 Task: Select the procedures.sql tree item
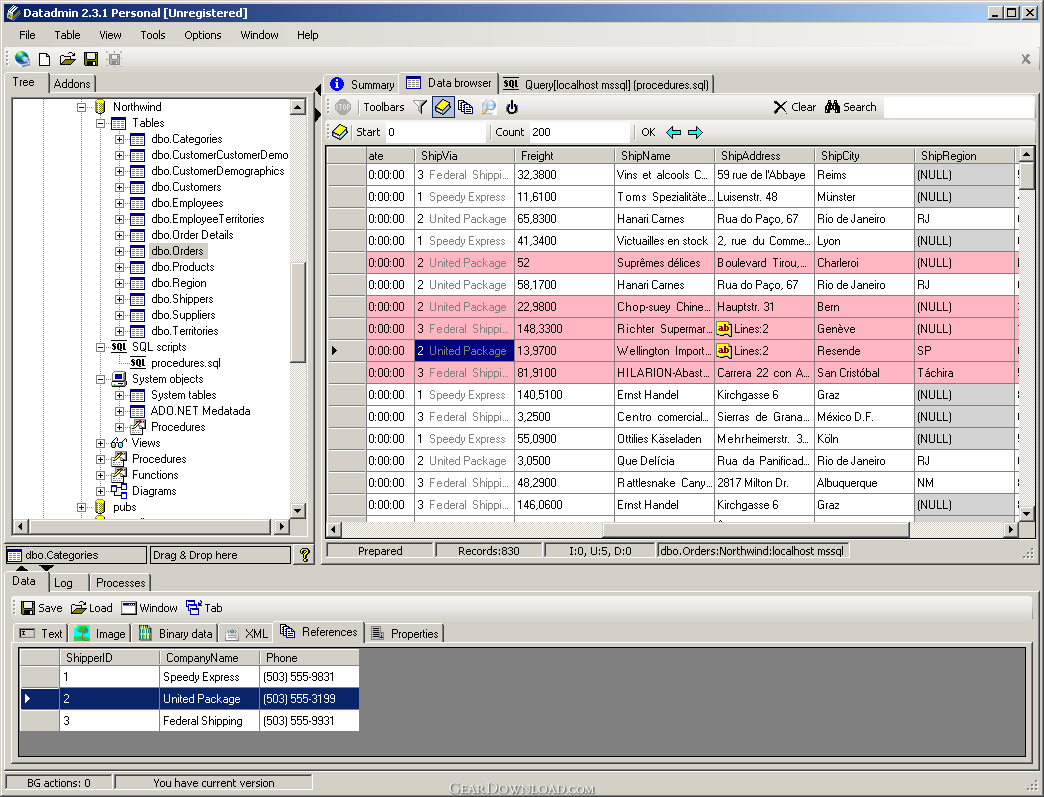click(x=186, y=363)
